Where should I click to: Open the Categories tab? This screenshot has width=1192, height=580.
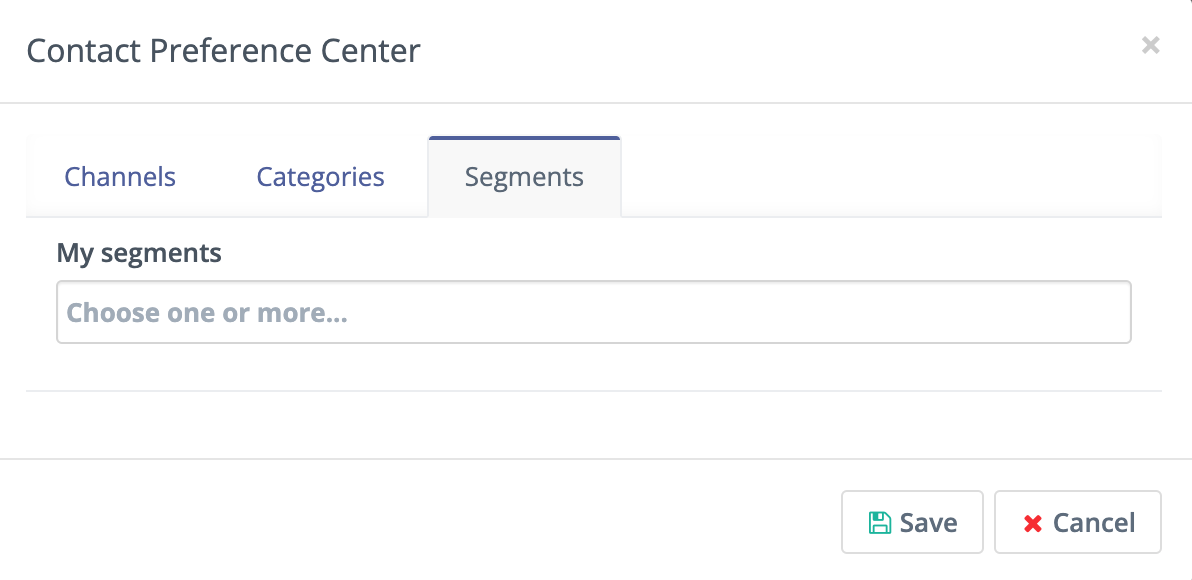320,177
